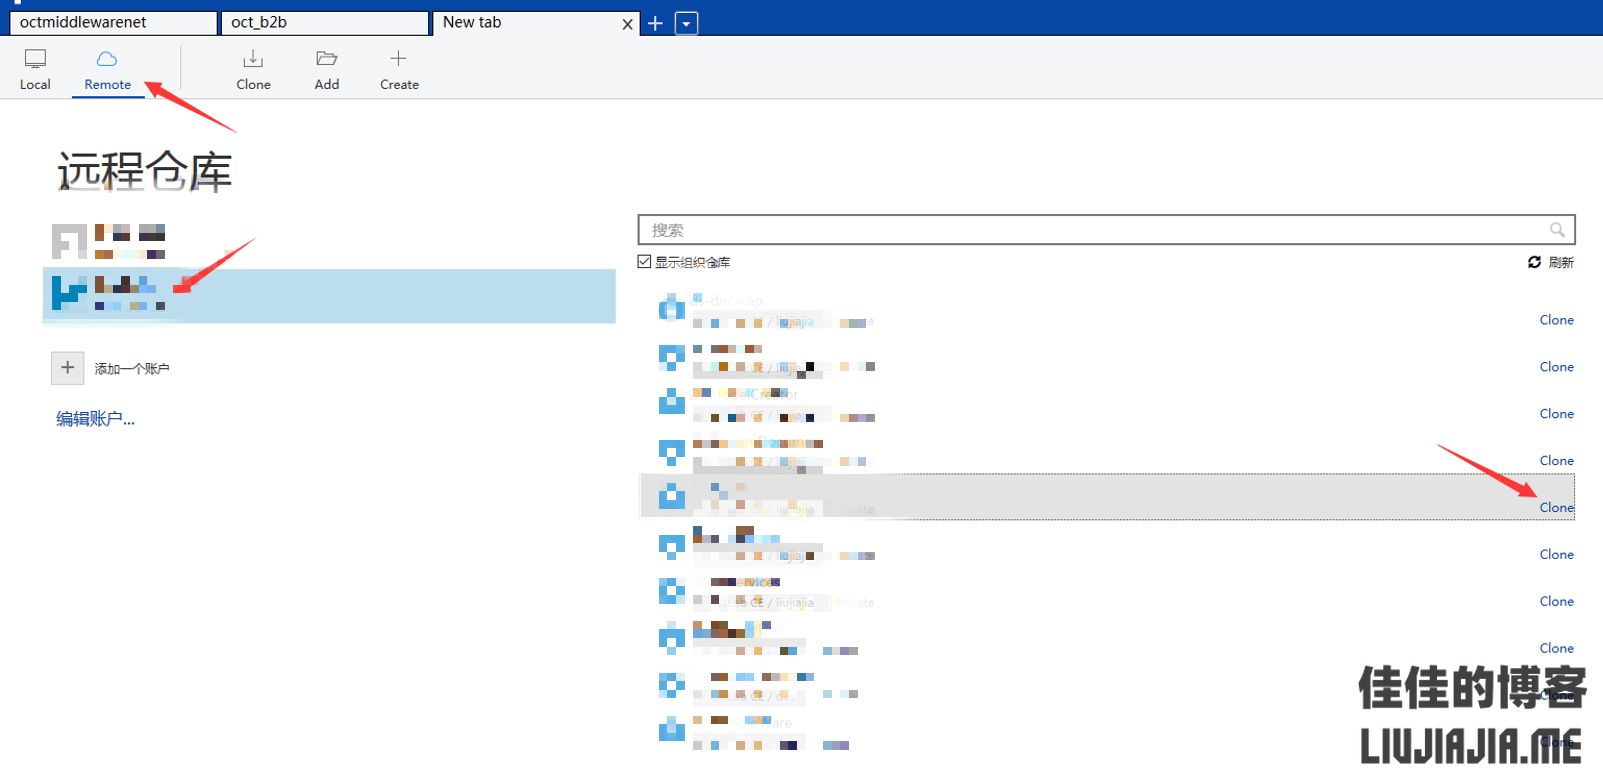This screenshot has width=1603, height=776.
Task: Select the Remote cloud icon
Action: point(107,60)
